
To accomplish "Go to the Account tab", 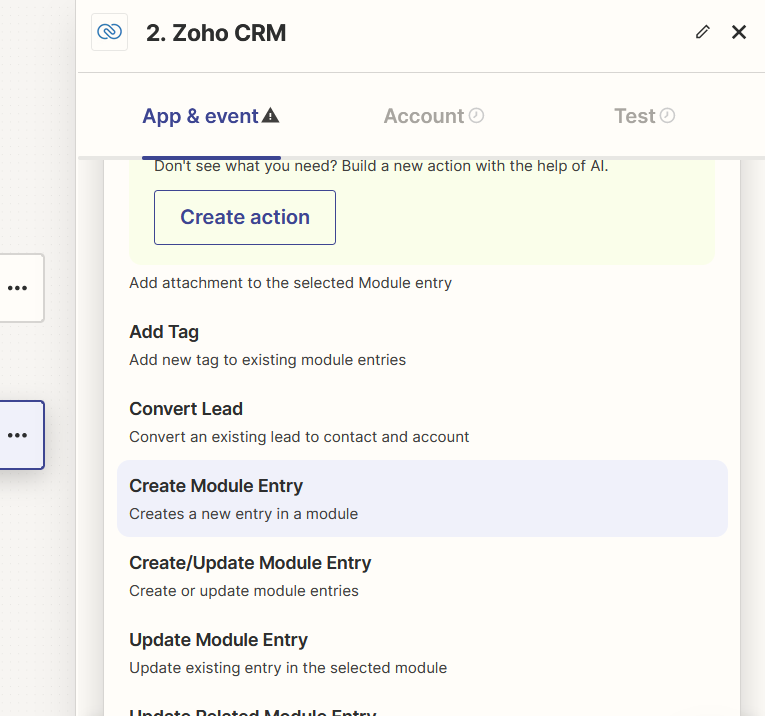I will pos(424,116).
